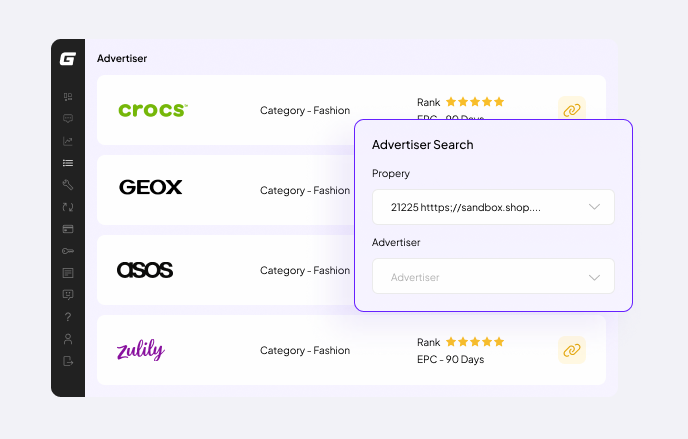Select the list view sidebar icon
Screen dimensions: 688x439
coord(68,163)
